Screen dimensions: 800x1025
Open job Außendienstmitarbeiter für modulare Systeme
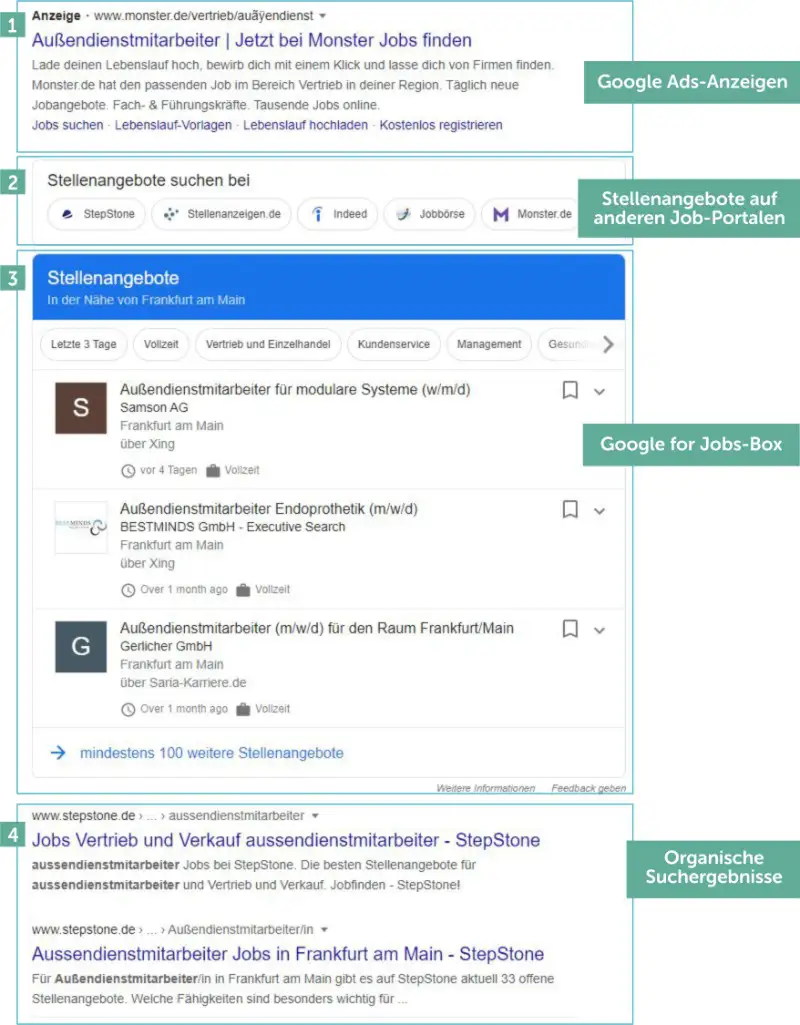tap(295, 390)
